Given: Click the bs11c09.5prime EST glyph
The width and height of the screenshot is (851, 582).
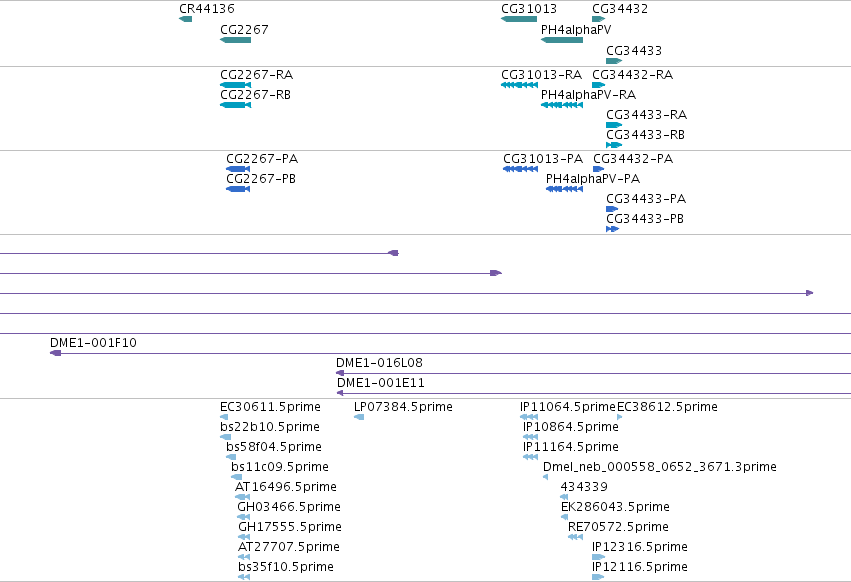Looking at the screenshot, I should tap(237, 477).
